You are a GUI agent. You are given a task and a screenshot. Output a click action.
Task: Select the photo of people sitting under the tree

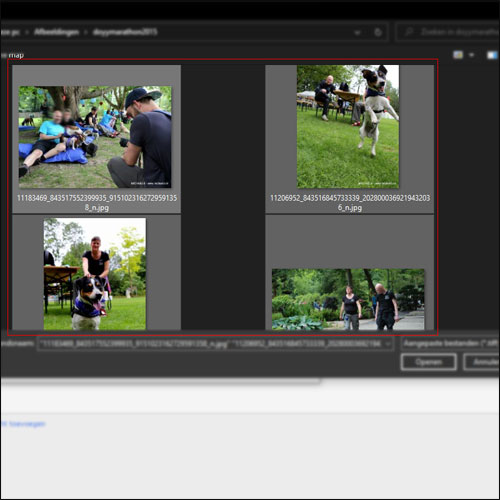95,137
